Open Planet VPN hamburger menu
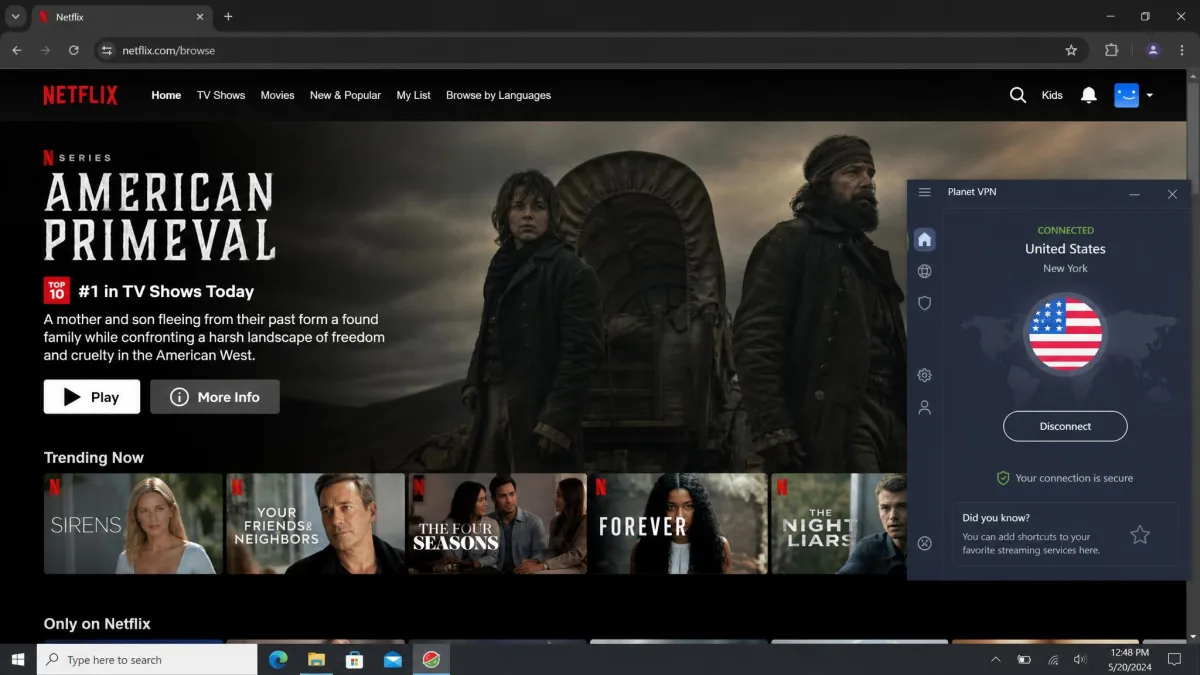Screen dimensions: 1200x675 [x=925, y=192]
